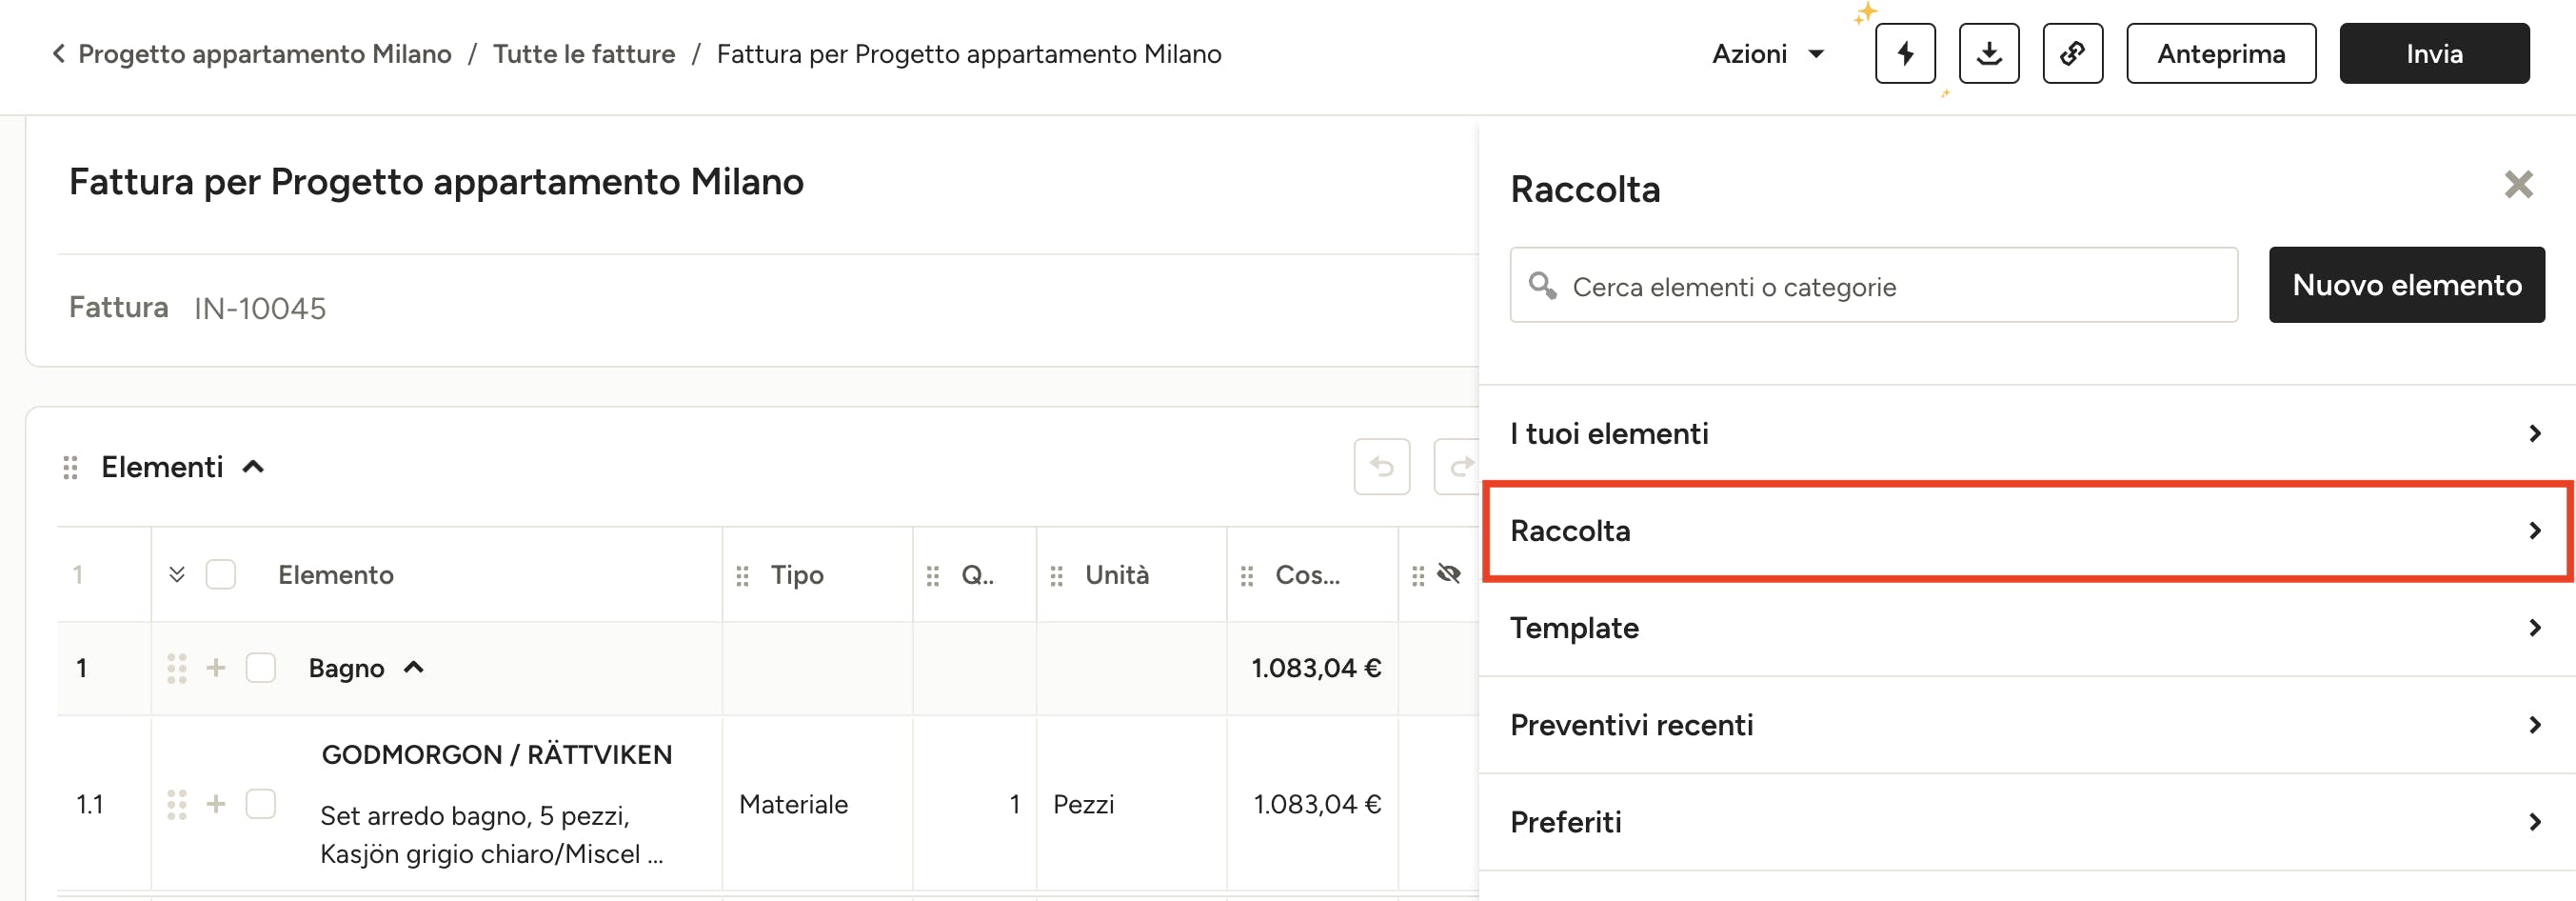Click the Nuovo elemento button
2576x901 pixels.
(2406, 285)
